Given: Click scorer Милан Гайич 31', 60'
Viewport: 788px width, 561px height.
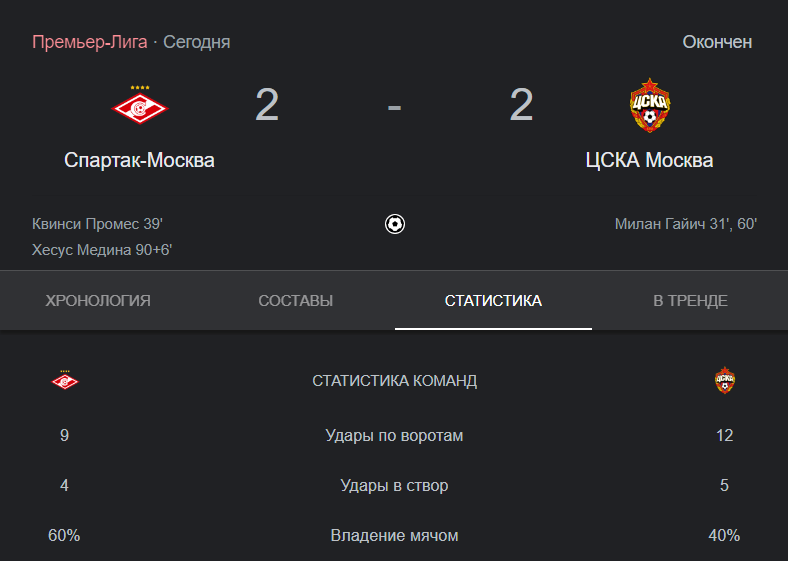Looking at the screenshot, I should point(685,224).
